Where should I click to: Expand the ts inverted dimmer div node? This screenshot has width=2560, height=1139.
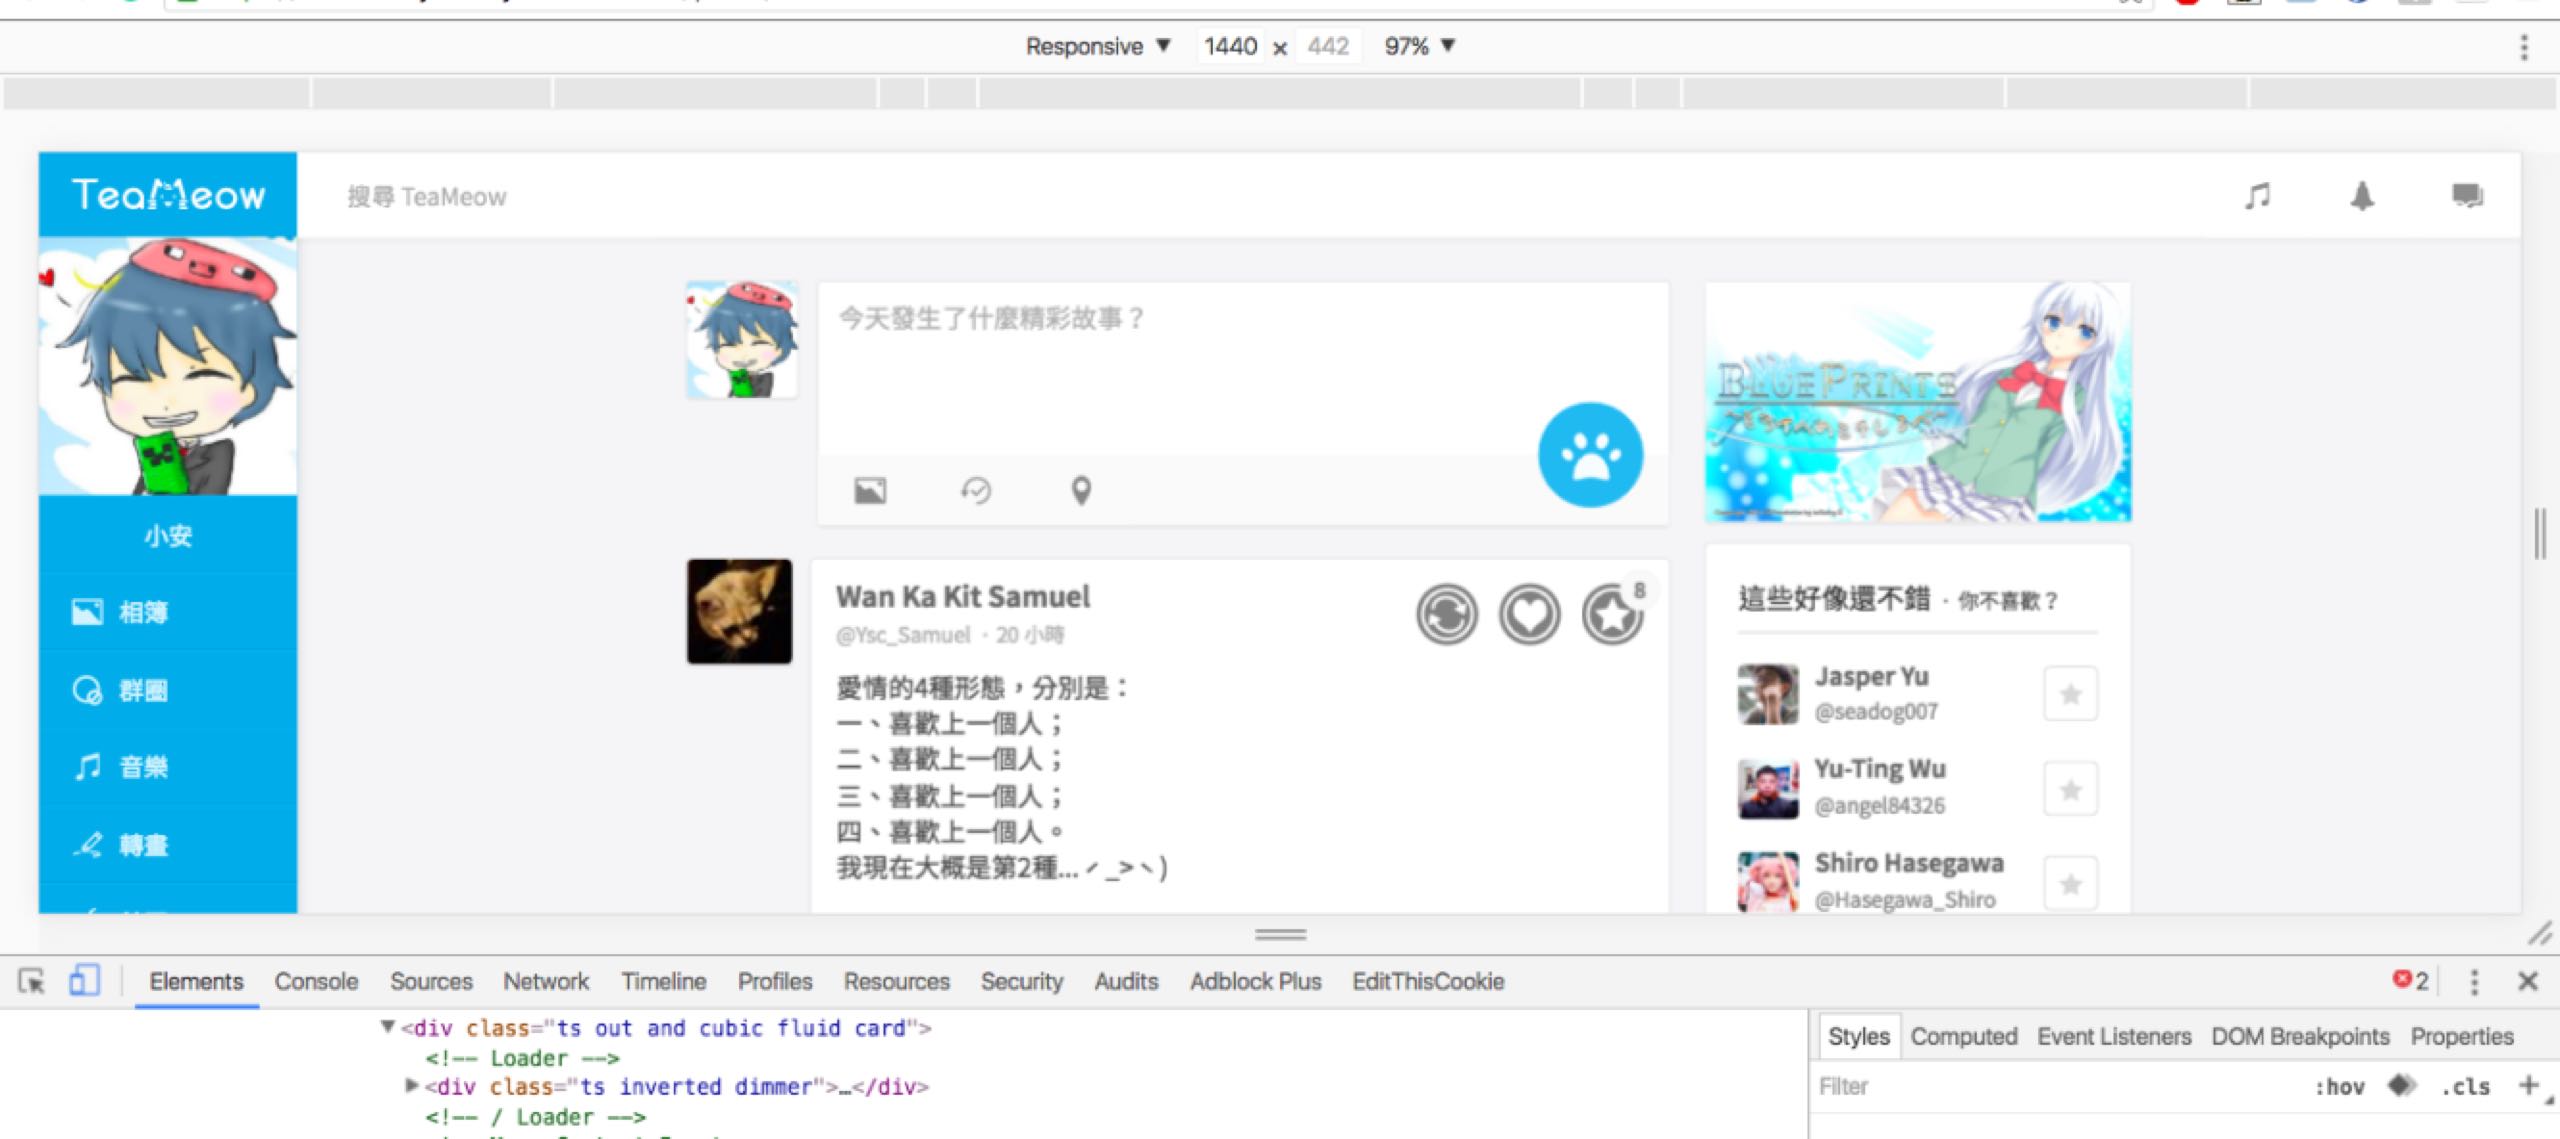[411, 1086]
